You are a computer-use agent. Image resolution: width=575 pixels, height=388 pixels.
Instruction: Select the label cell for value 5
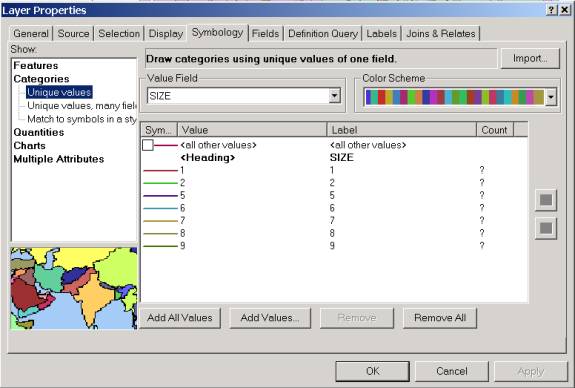coord(332,195)
